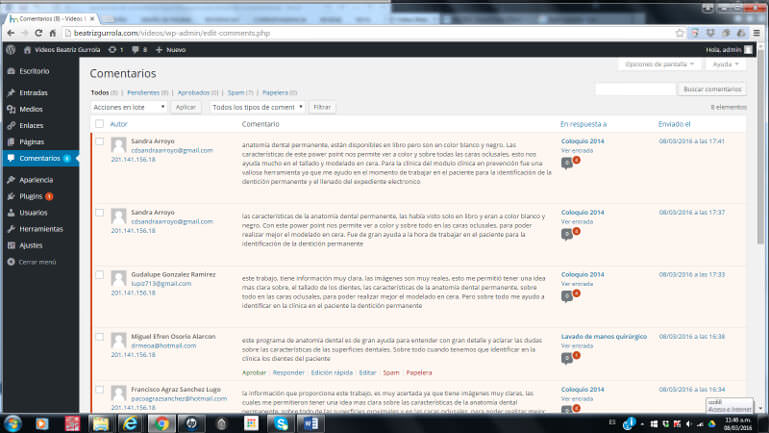769x433 pixels.
Task: Click Aprobar under Miguel Efren comment
Action: [x=254, y=373]
